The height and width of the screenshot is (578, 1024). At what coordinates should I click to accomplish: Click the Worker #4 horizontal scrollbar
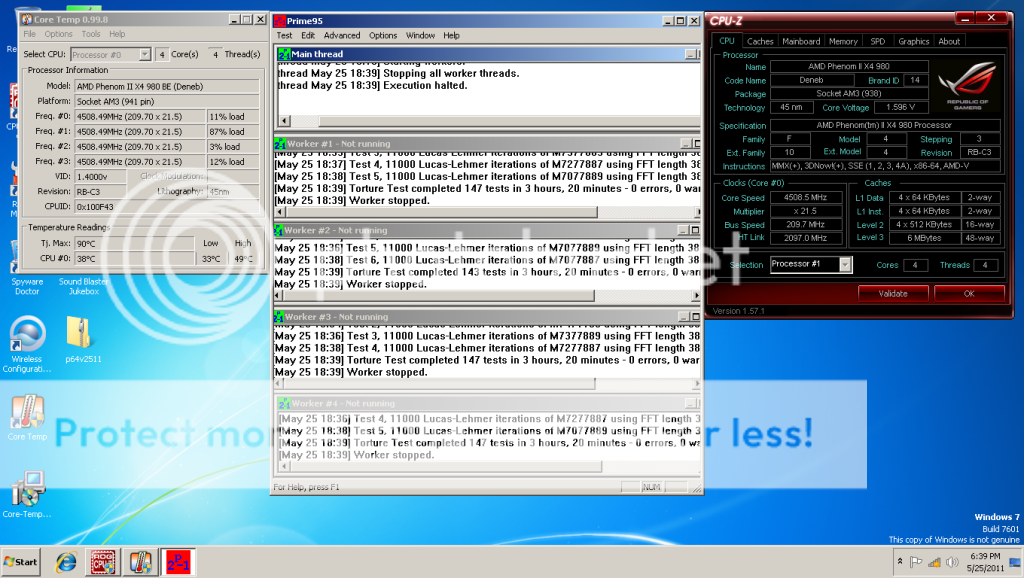click(489, 466)
